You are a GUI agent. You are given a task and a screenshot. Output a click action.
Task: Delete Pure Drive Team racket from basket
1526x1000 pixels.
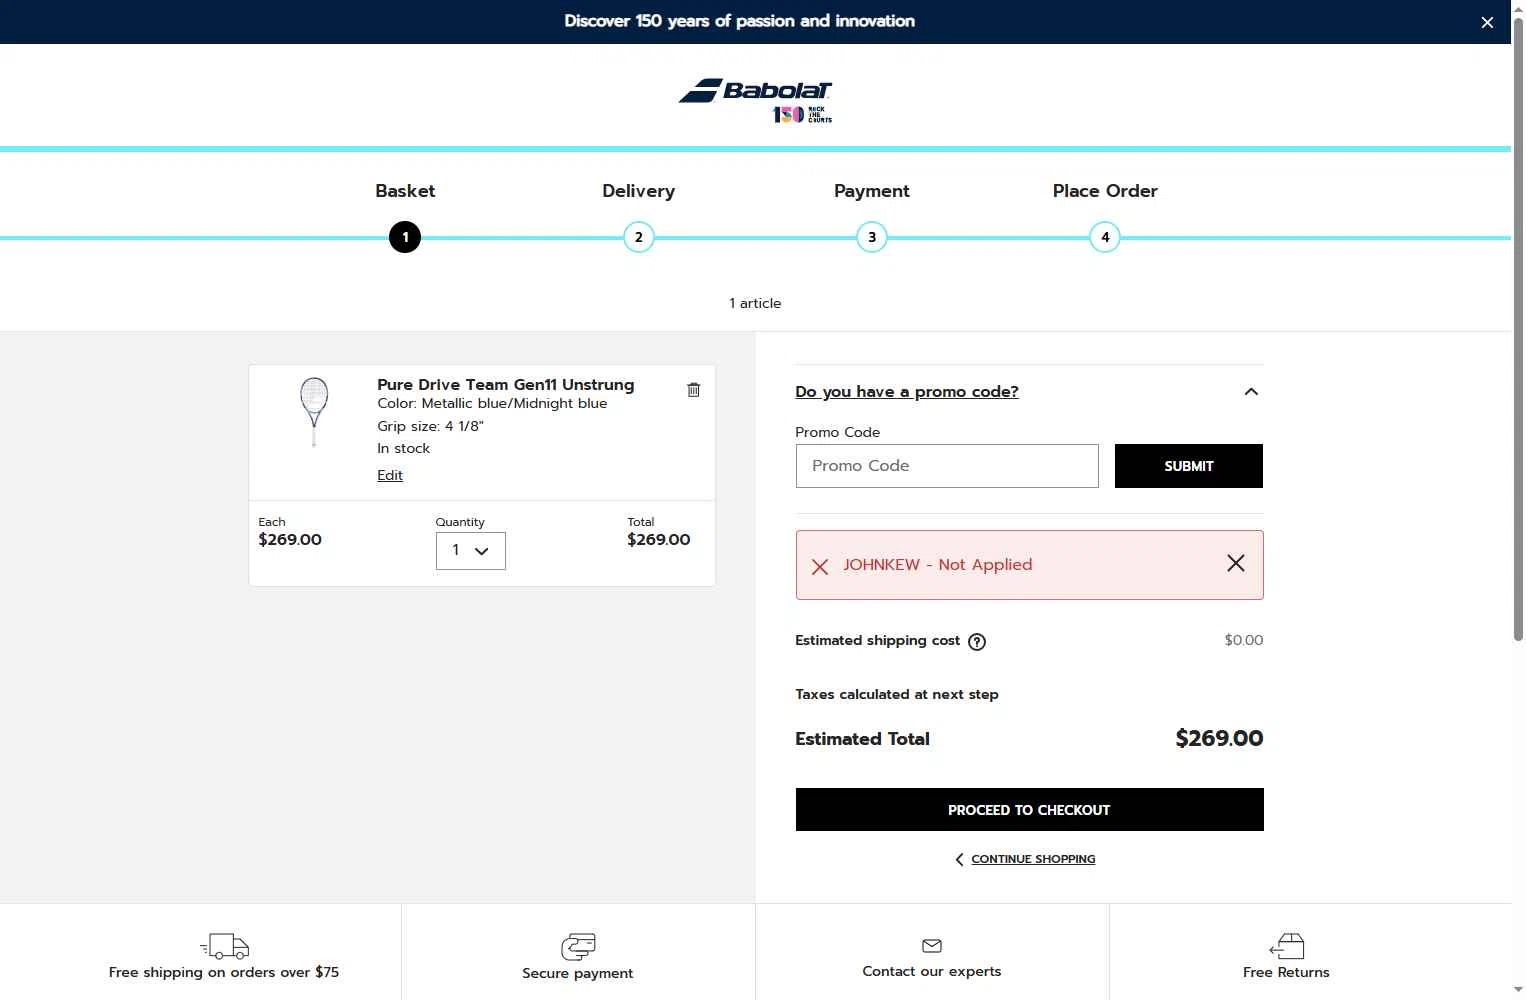click(694, 390)
